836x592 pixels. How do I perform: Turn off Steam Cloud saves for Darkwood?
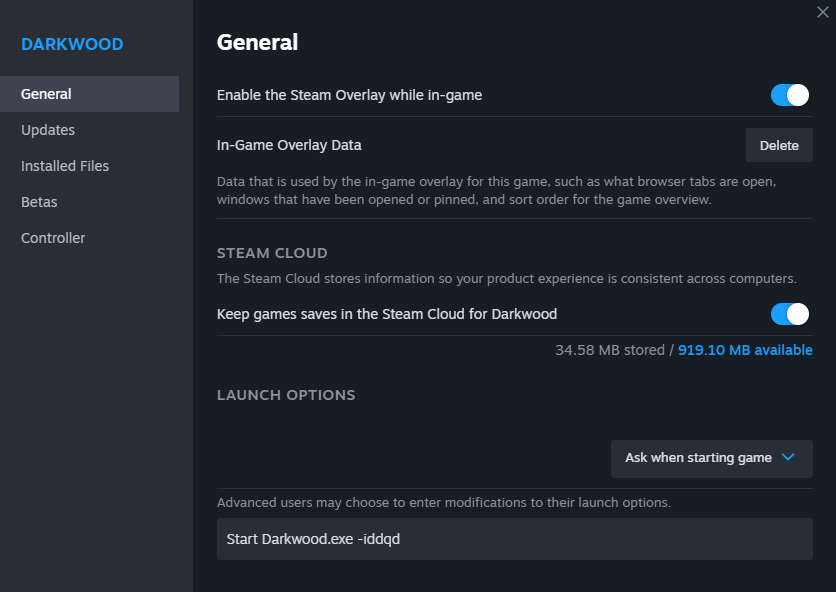pos(789,314)
